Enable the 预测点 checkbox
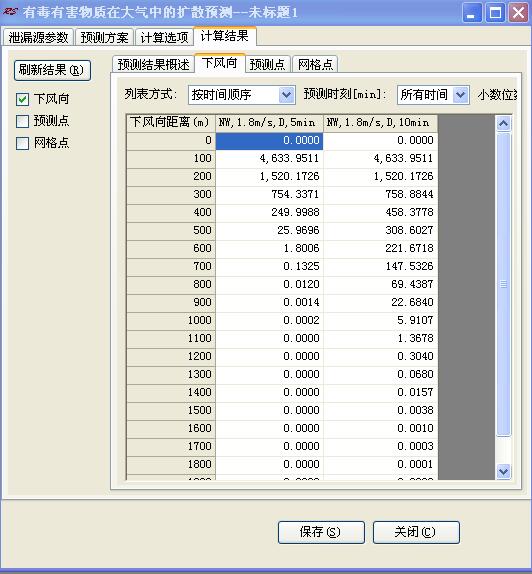Image resolution: width=532 pixels, height=574 pixels. coord(22,121)
